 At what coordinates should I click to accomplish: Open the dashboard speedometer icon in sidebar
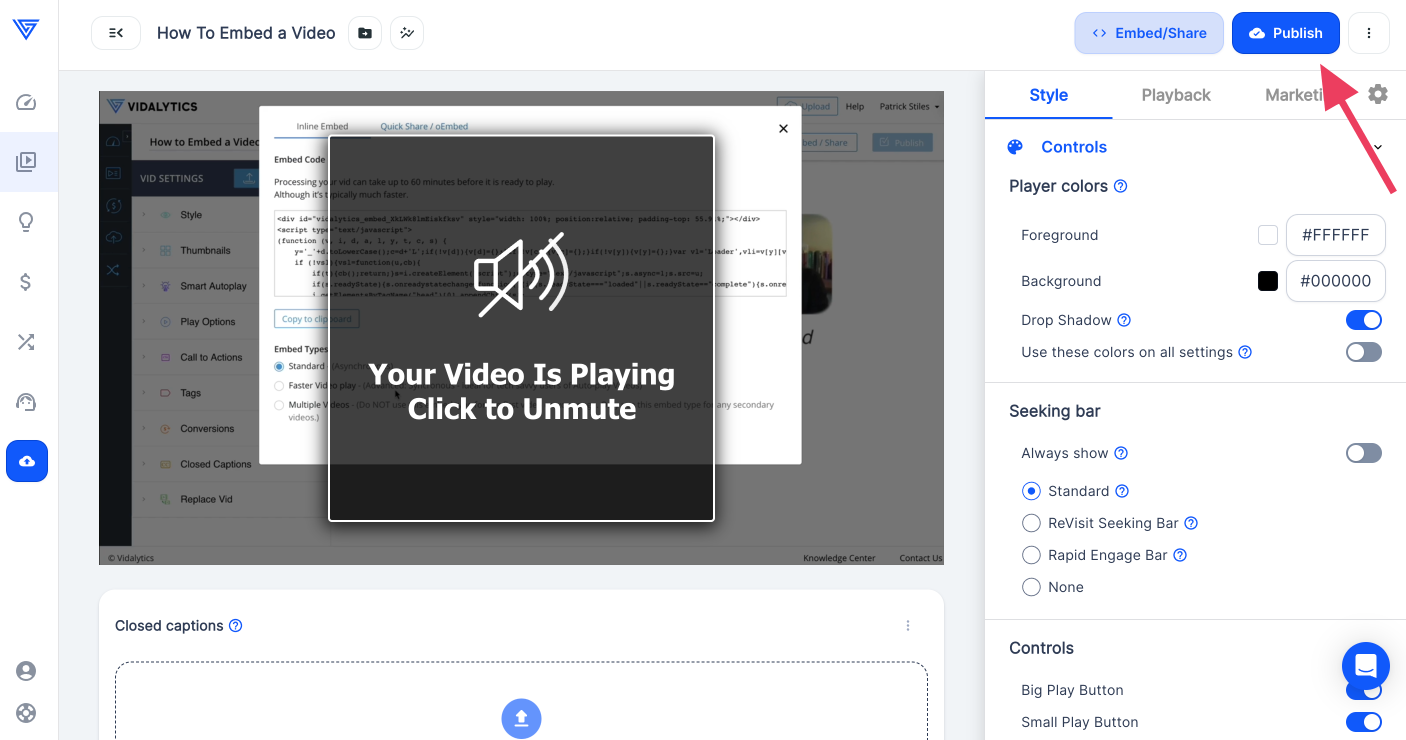click(27, 102)
